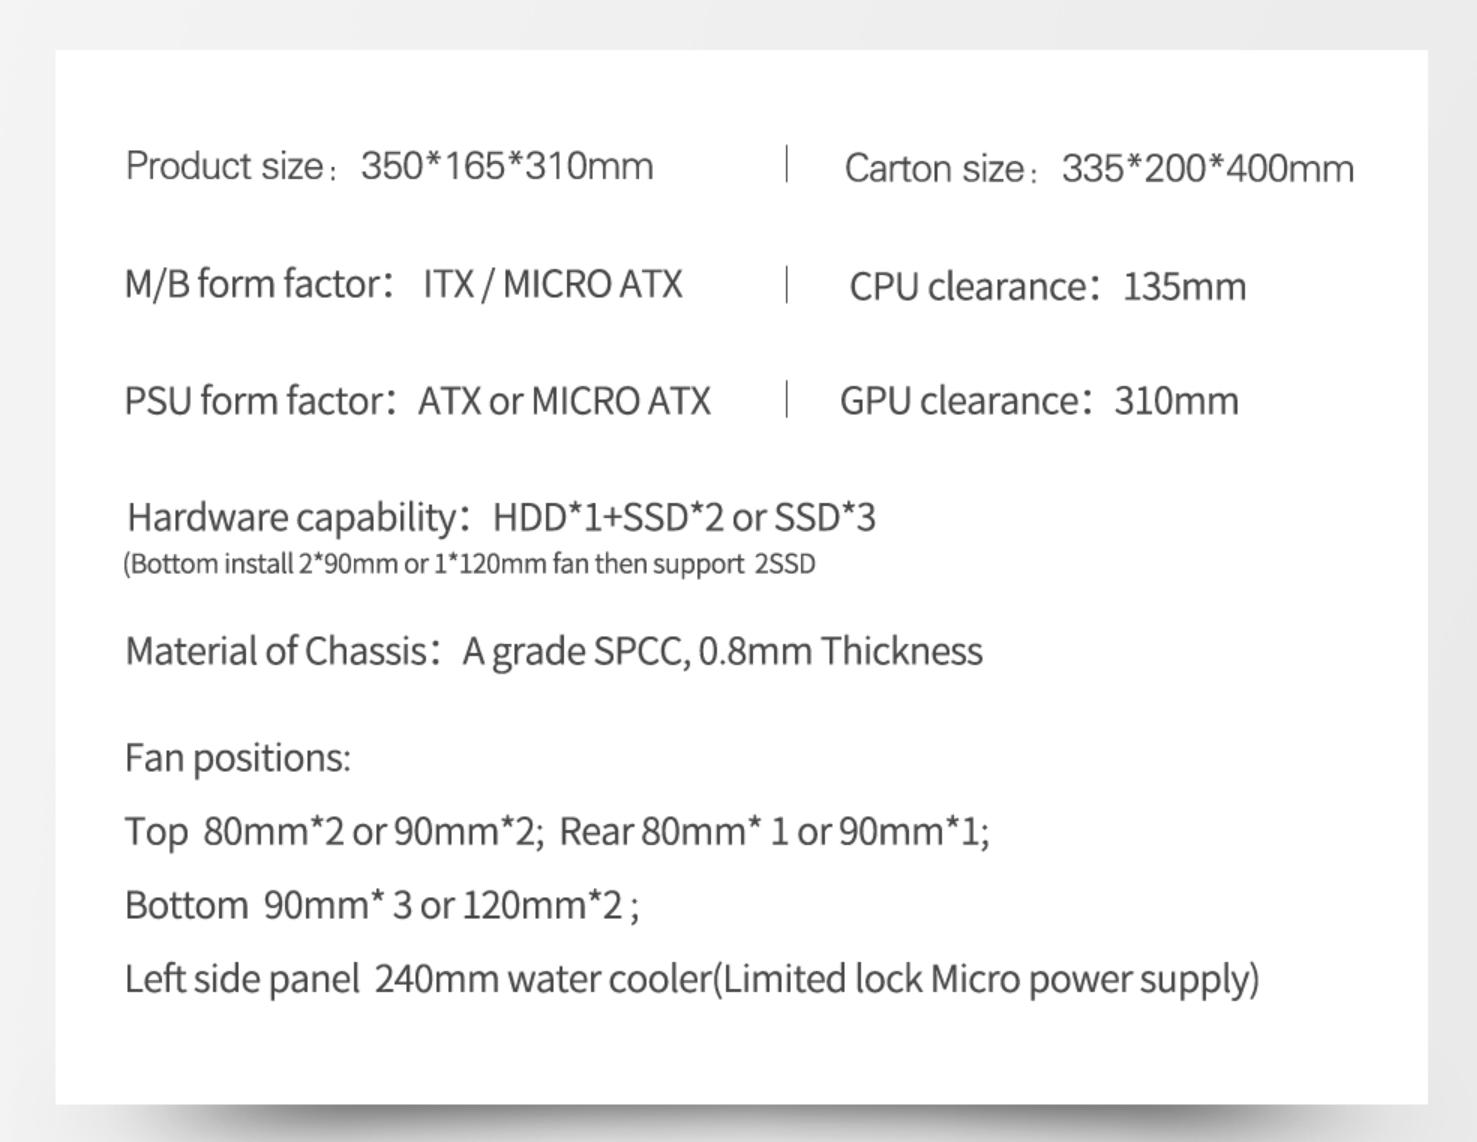1477x1142 pixels.
Task: Click the "Material of Chassis" label
Action: [276, 651]
